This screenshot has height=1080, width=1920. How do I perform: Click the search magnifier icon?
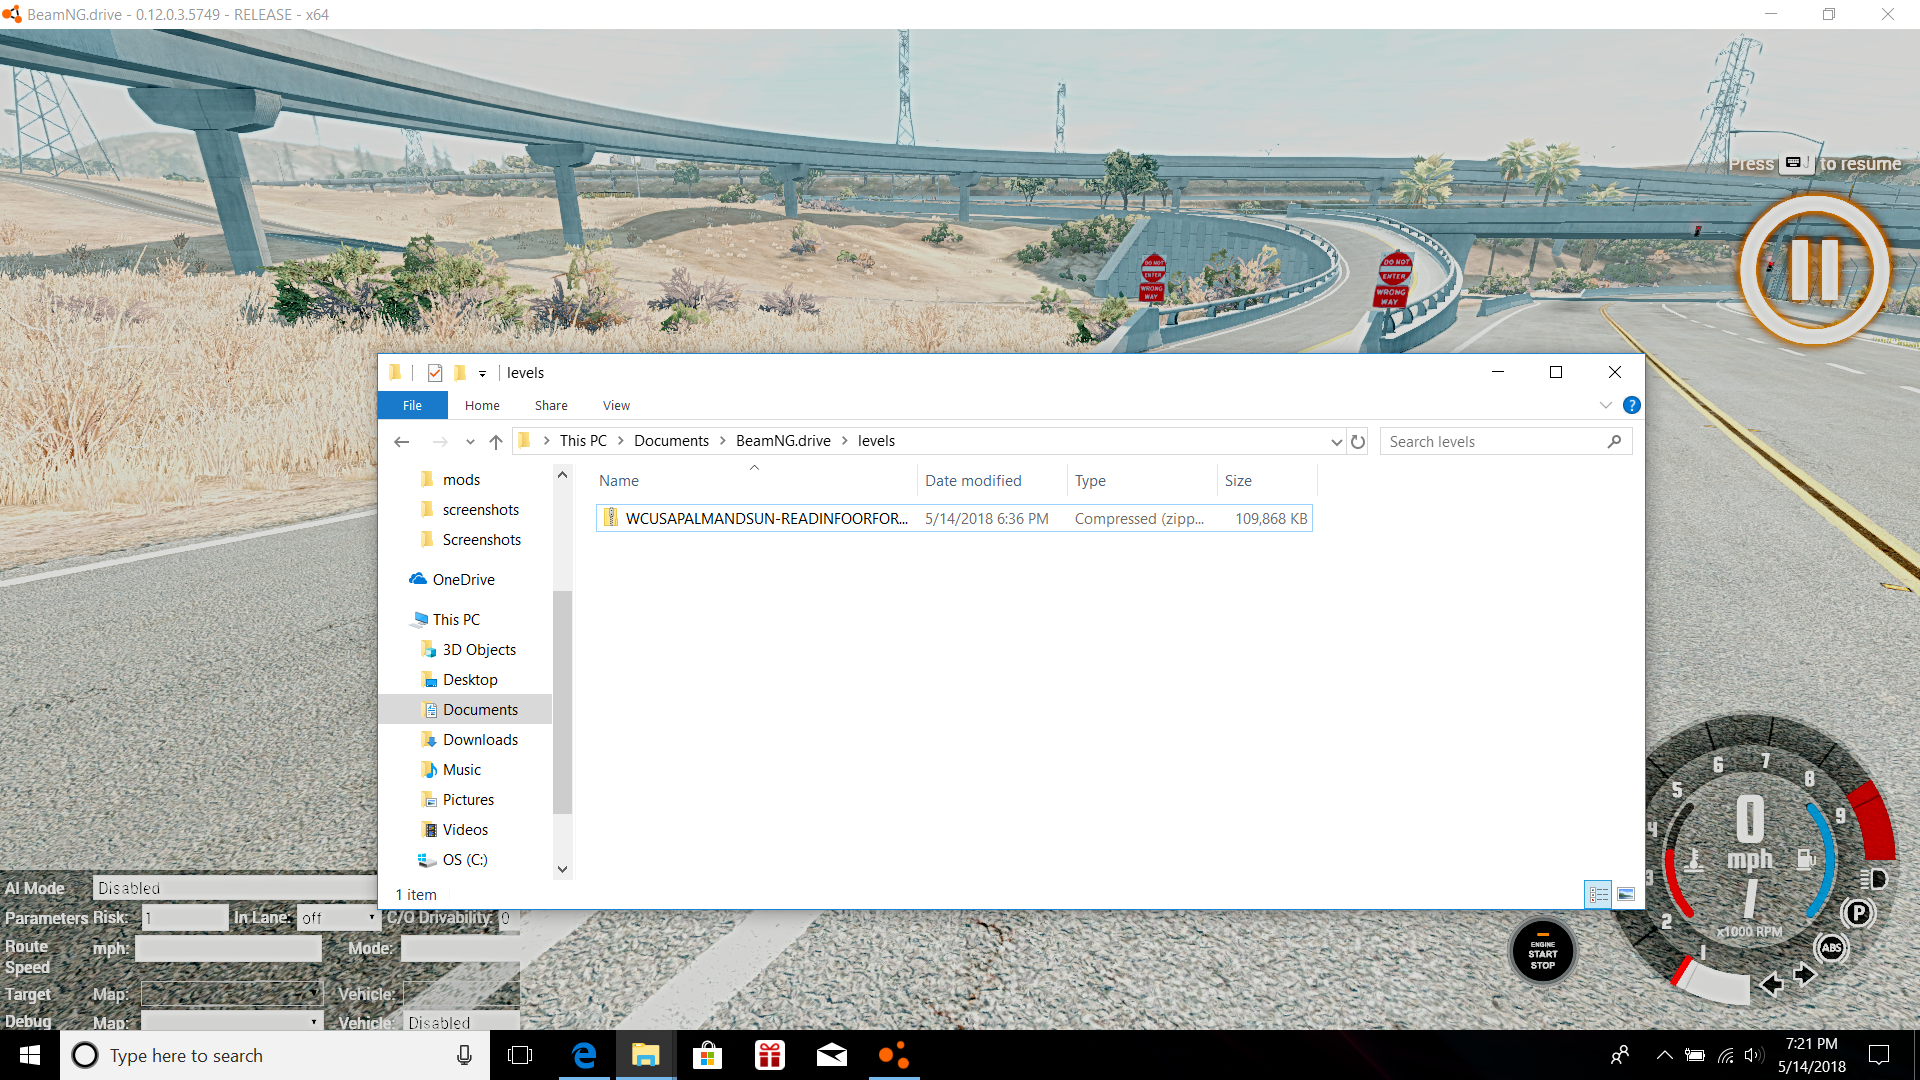1614,441
